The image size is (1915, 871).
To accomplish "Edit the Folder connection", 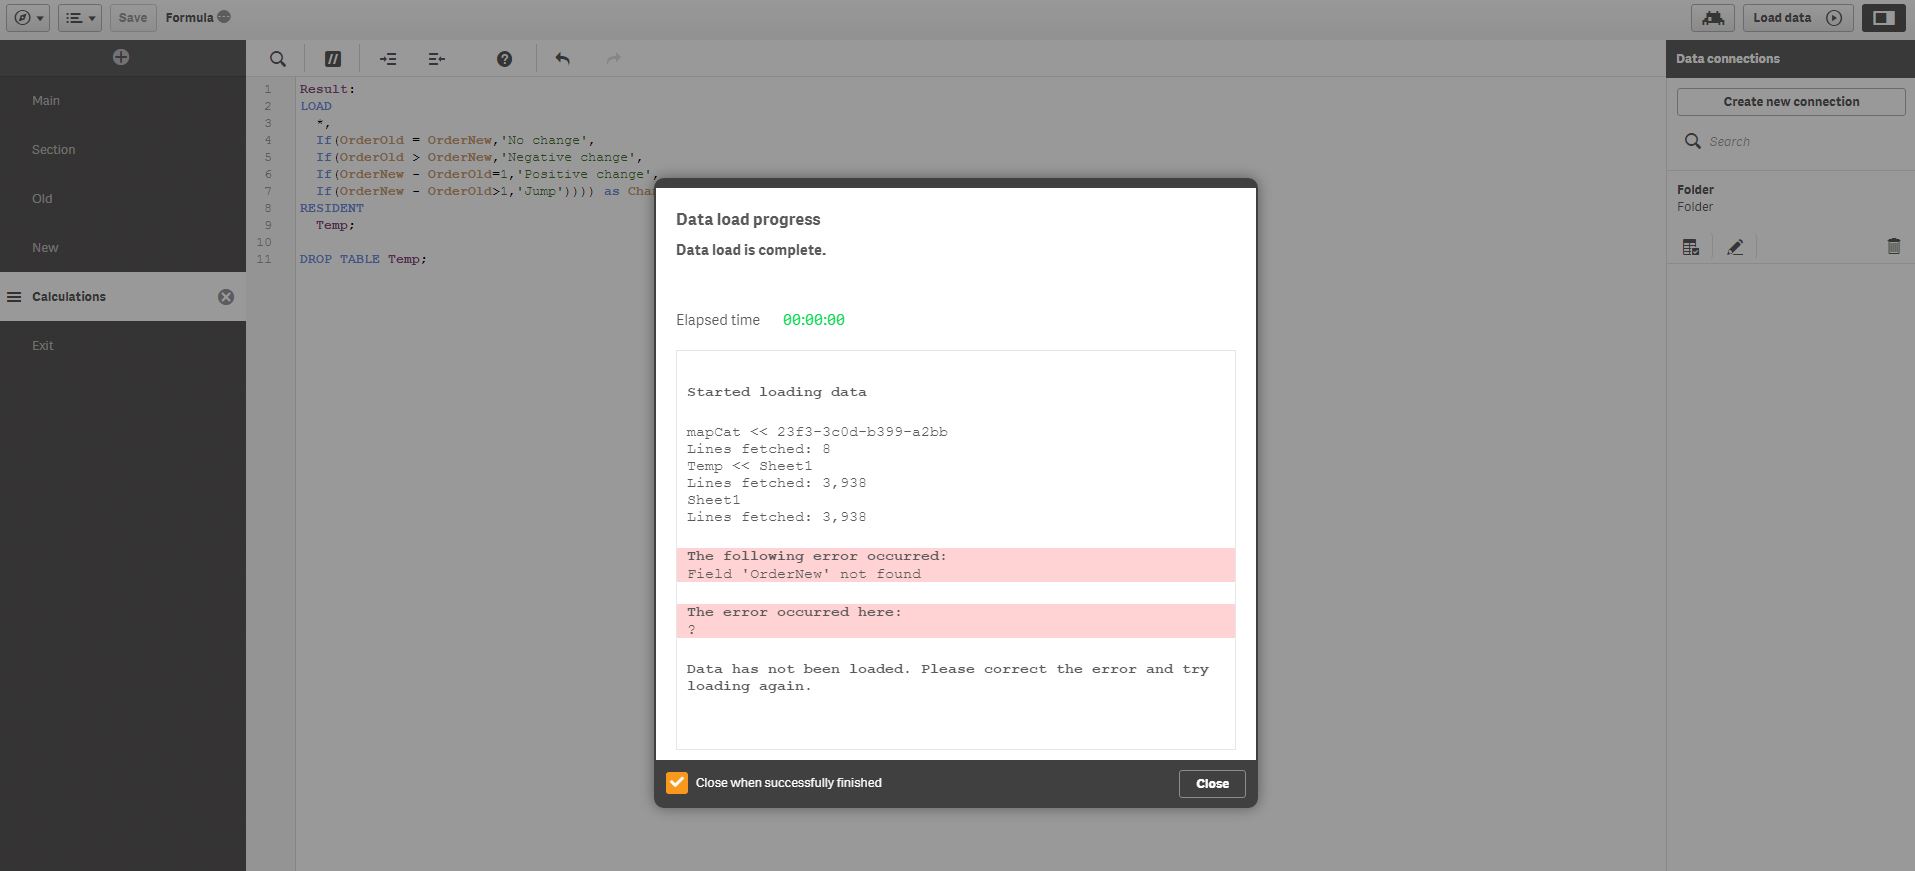I will tap(1735, 247).
